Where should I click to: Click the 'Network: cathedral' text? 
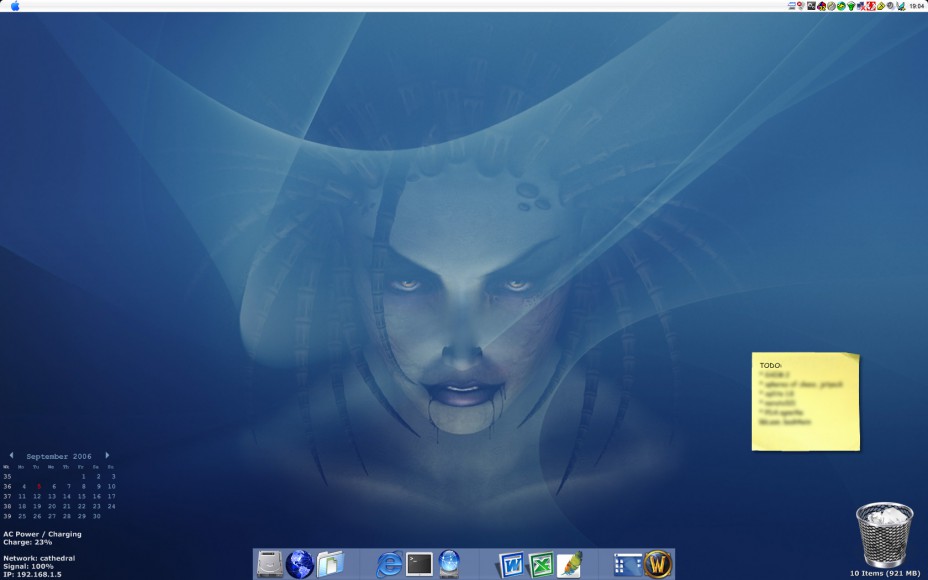pos(39,558)
